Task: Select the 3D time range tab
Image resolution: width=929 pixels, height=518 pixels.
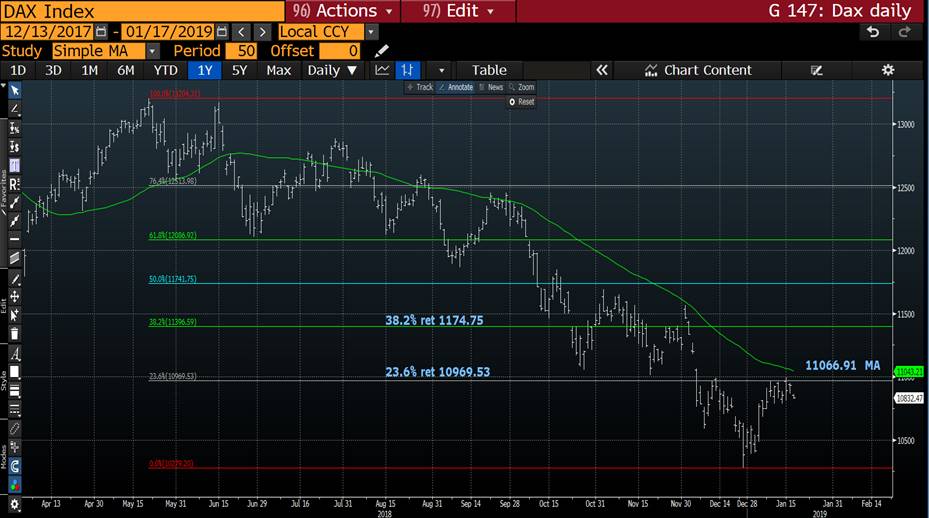Action: [x=53, y=71]
